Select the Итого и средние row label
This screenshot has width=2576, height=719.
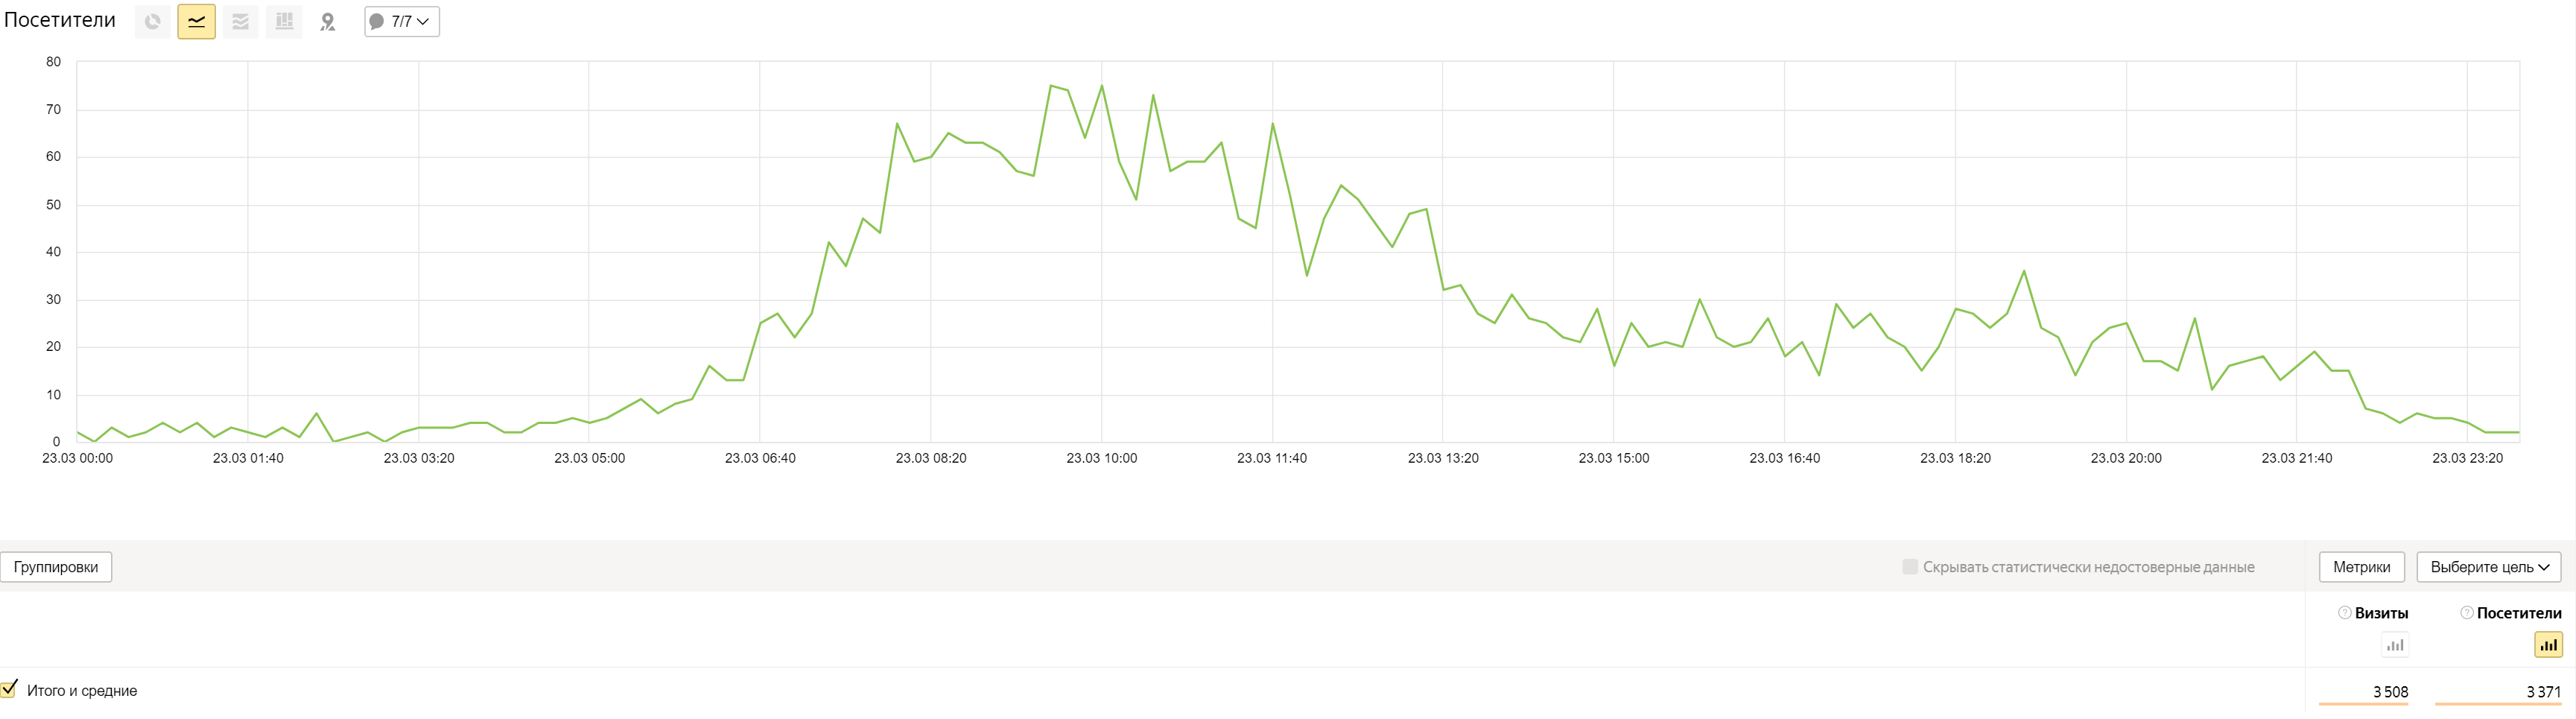tap(82, 691)
